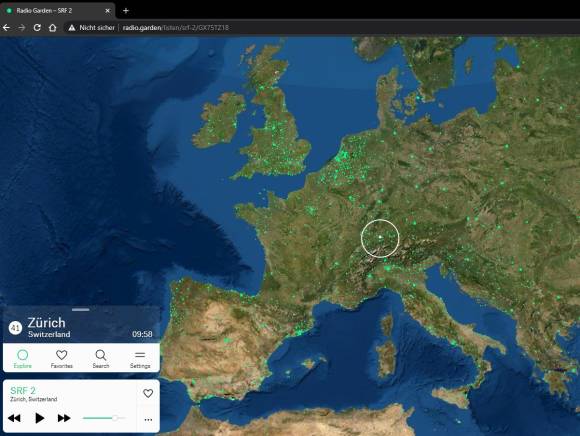The width and height of the screenshot is (580, 436).
Task: Go to browser home page
Action: click(x=53, y=28)
